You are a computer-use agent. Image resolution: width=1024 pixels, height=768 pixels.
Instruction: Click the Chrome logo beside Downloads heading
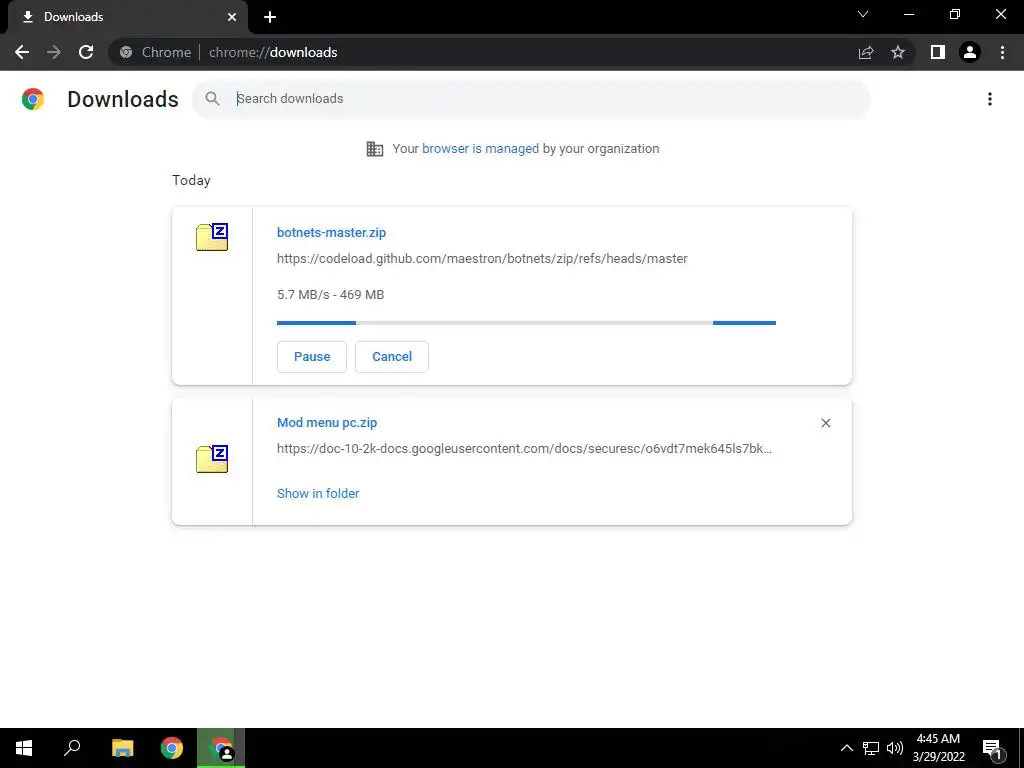pyautogui.click(x=33, y=99)
